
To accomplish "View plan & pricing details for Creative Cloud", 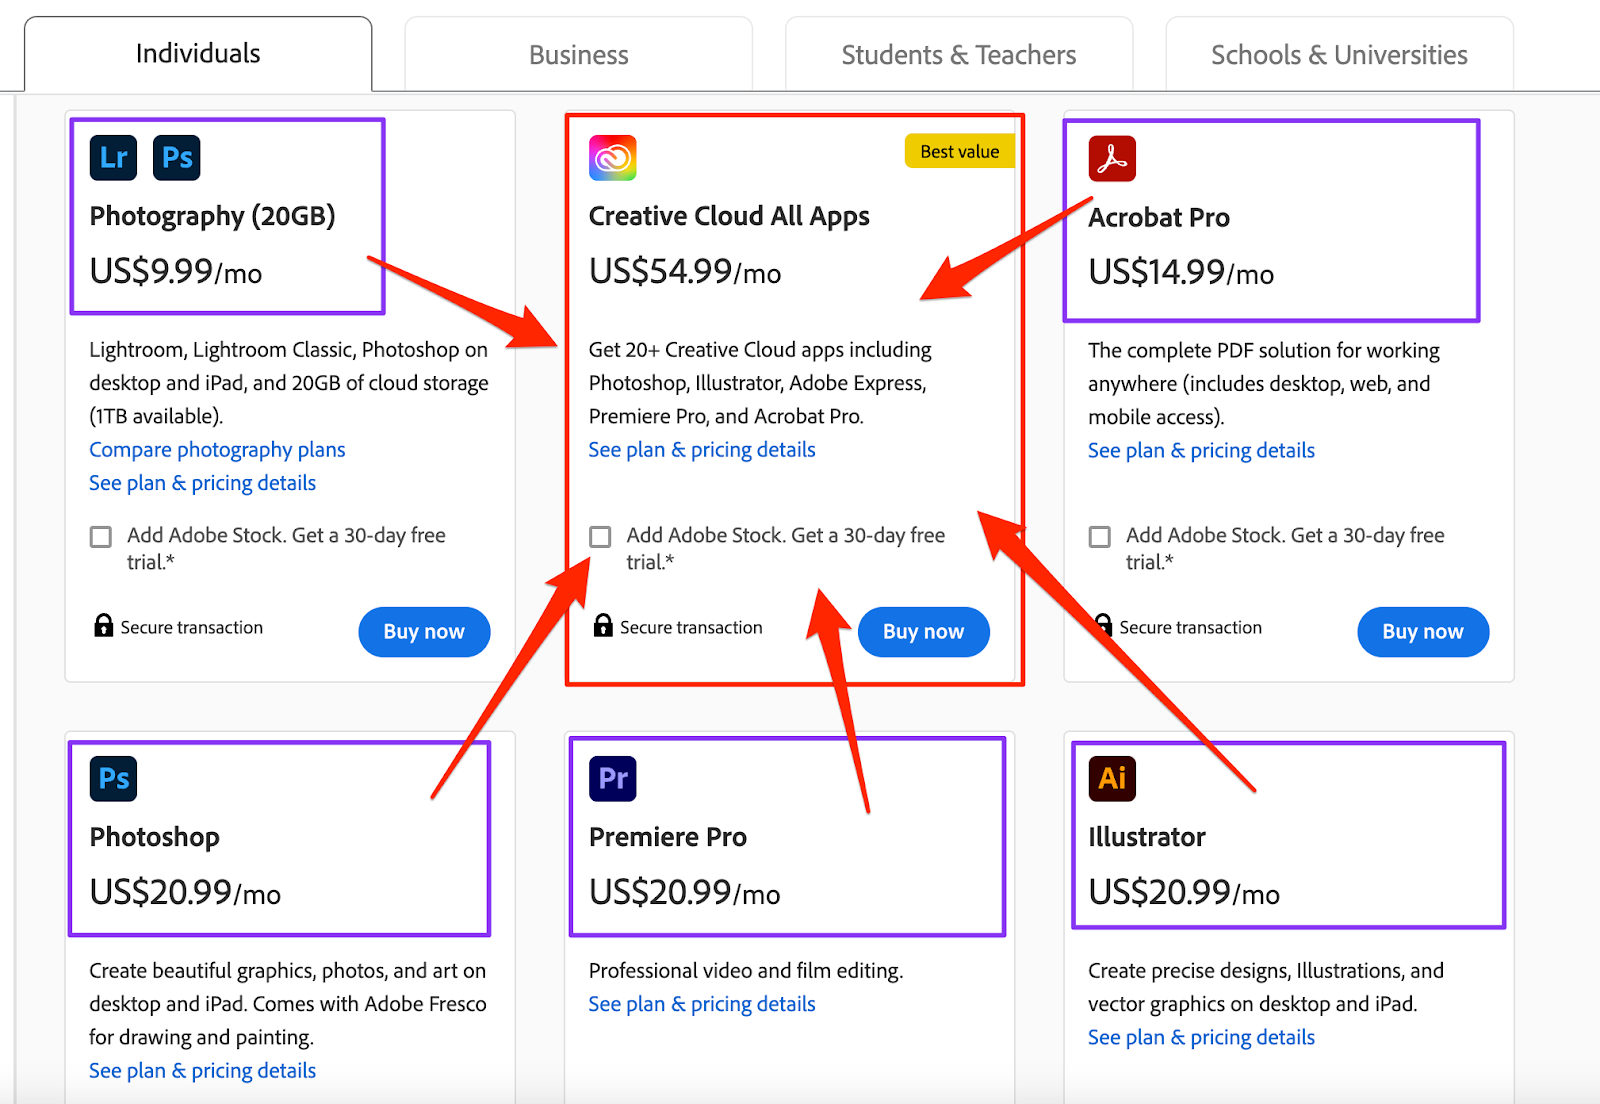I will click(702, 450).
